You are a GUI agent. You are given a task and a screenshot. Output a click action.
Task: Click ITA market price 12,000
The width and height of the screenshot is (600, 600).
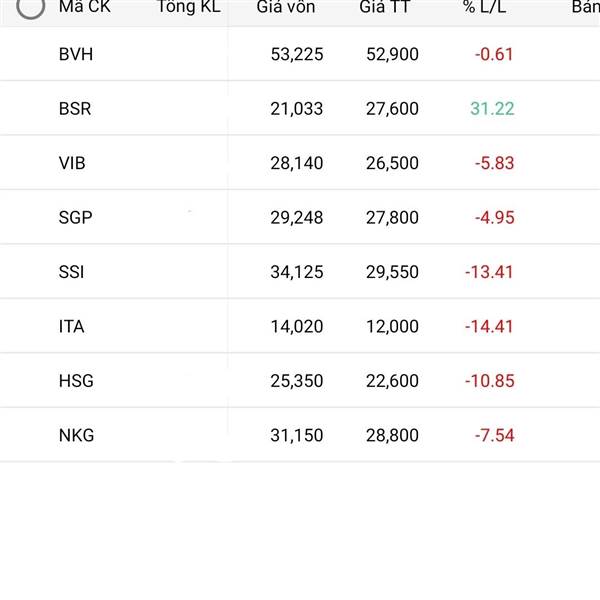coord(392,326)
